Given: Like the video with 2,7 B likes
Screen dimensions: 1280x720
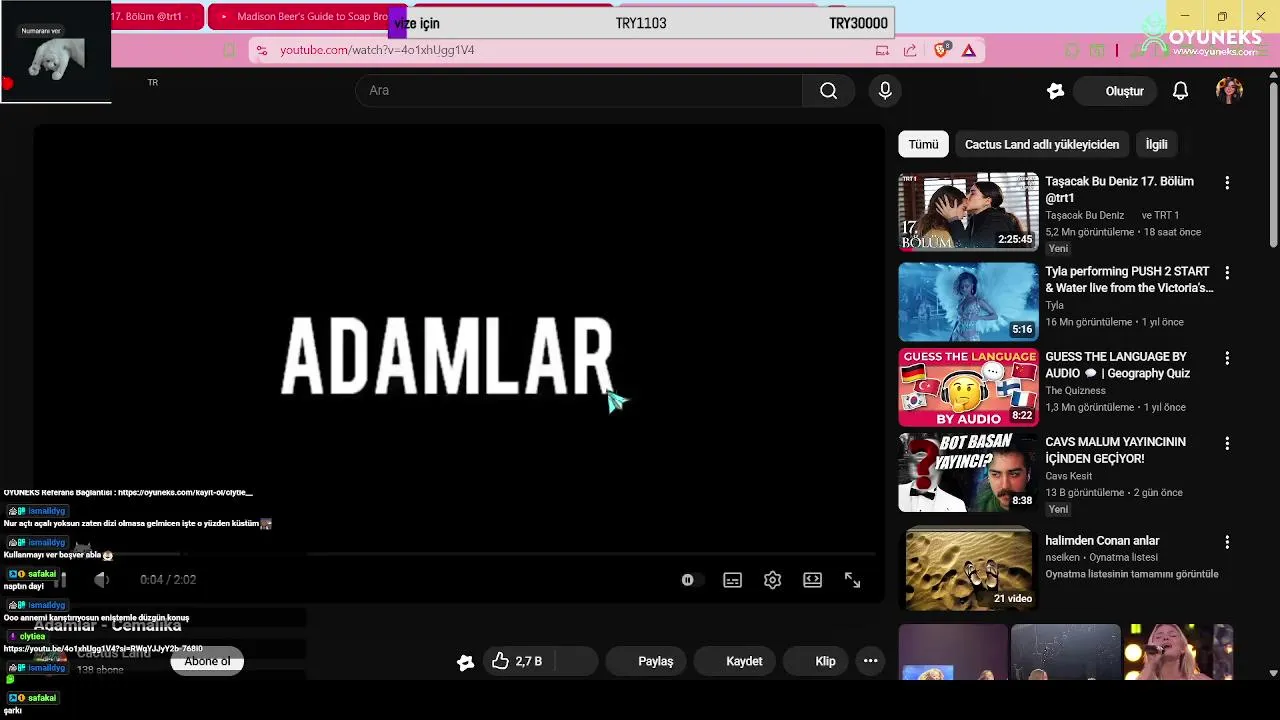Looking at the screenshot, I should click(x=518, y=661).
